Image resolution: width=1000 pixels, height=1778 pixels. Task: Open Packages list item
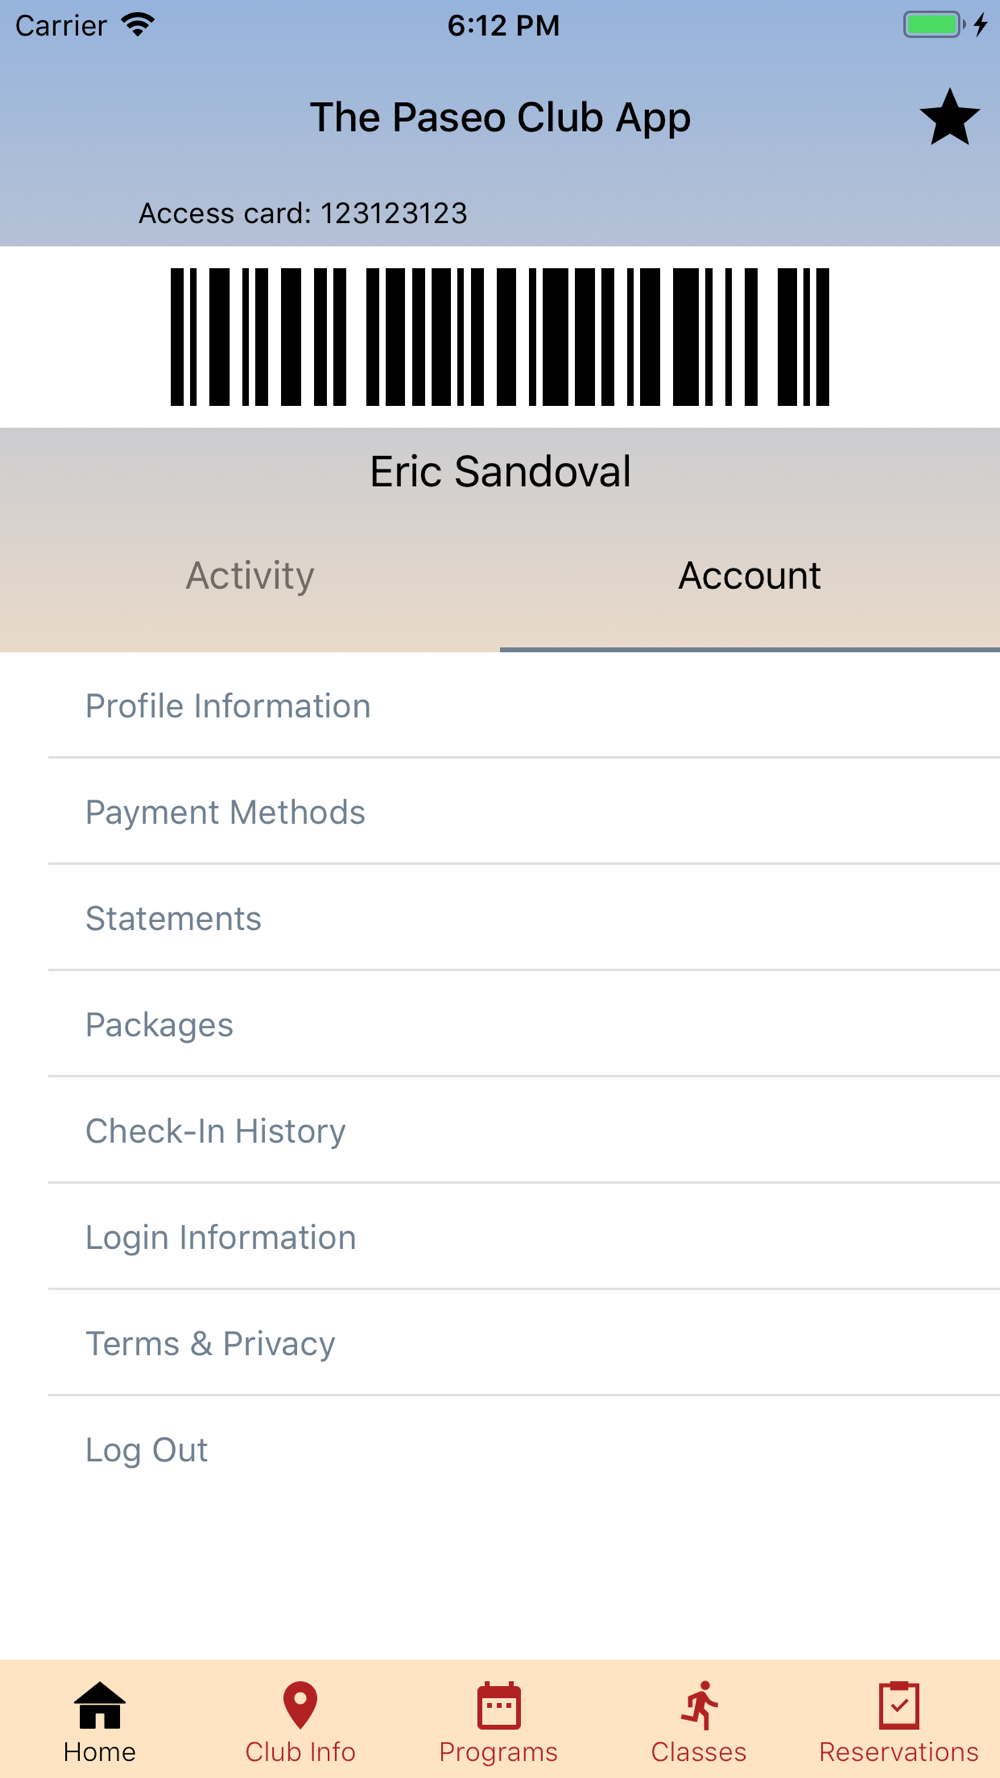coord(159,1025)
